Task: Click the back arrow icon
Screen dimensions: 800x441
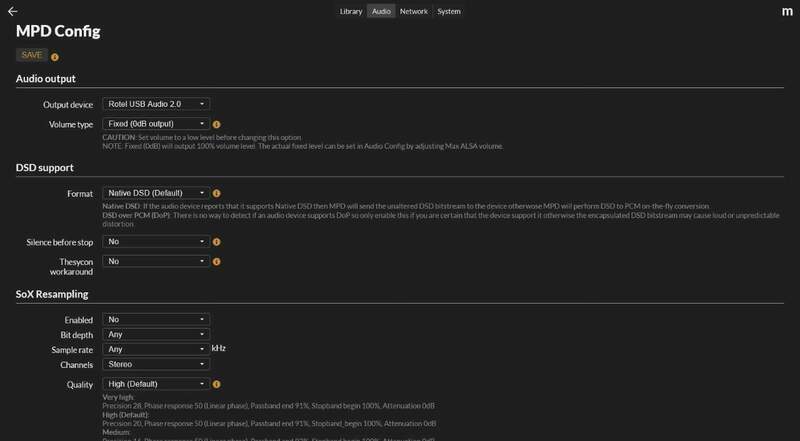Action: tap(13, 11)
